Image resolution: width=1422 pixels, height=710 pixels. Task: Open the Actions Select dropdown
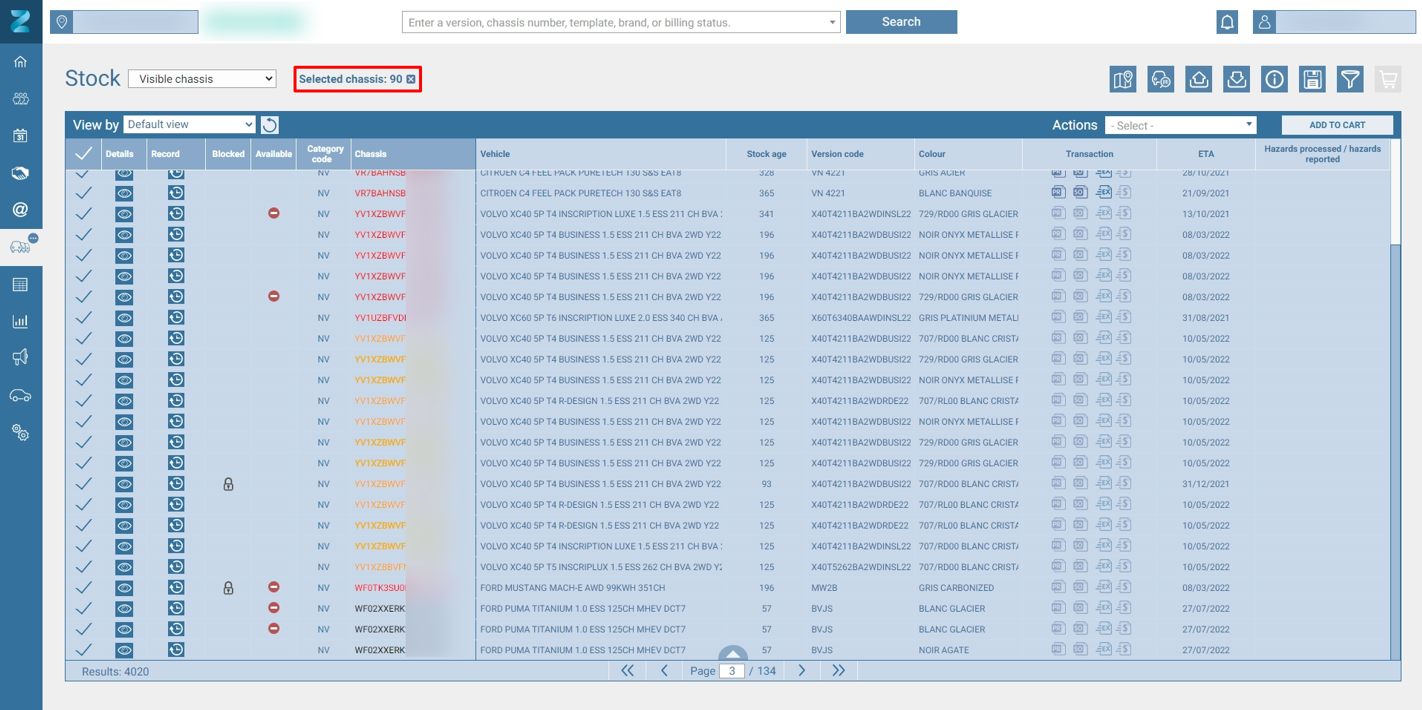pos(1180,125)
